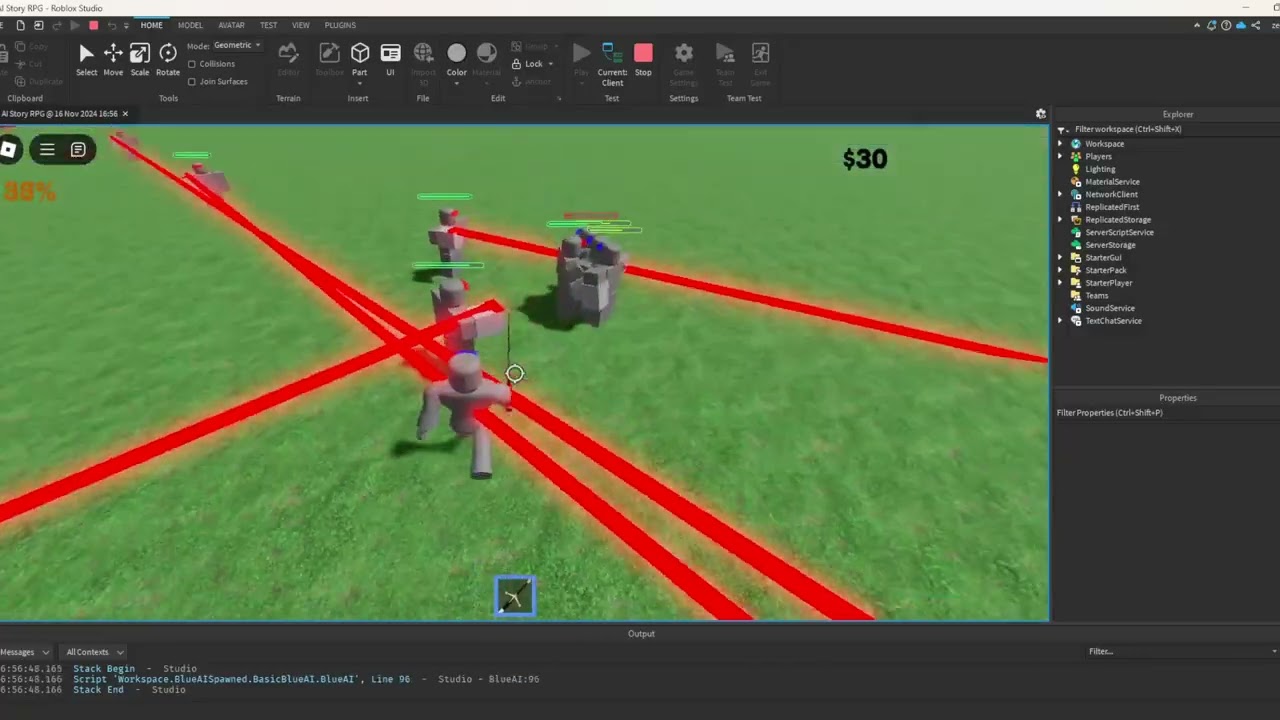Close the AI Story RPG document tab
This screenshot has height=720, width=1280.
125,114
